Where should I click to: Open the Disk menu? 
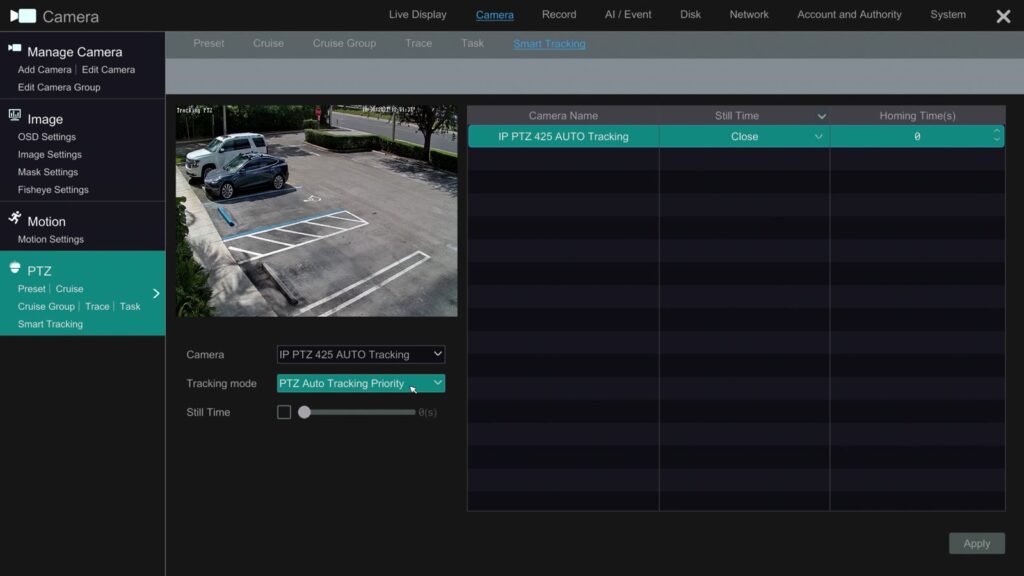point(690,14)
